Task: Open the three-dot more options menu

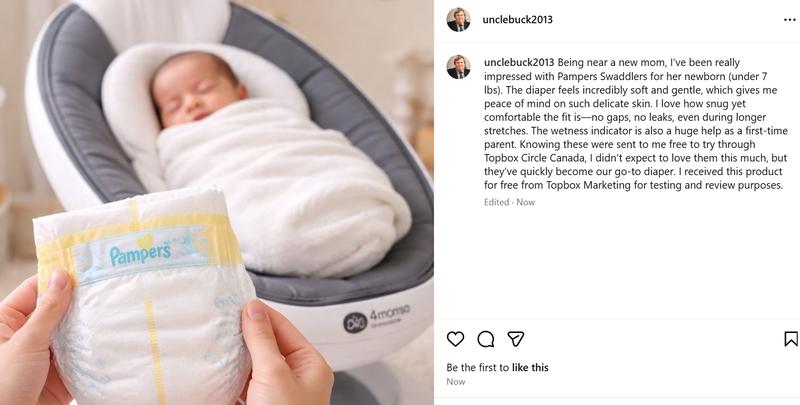Action: (x=789, y=20)
